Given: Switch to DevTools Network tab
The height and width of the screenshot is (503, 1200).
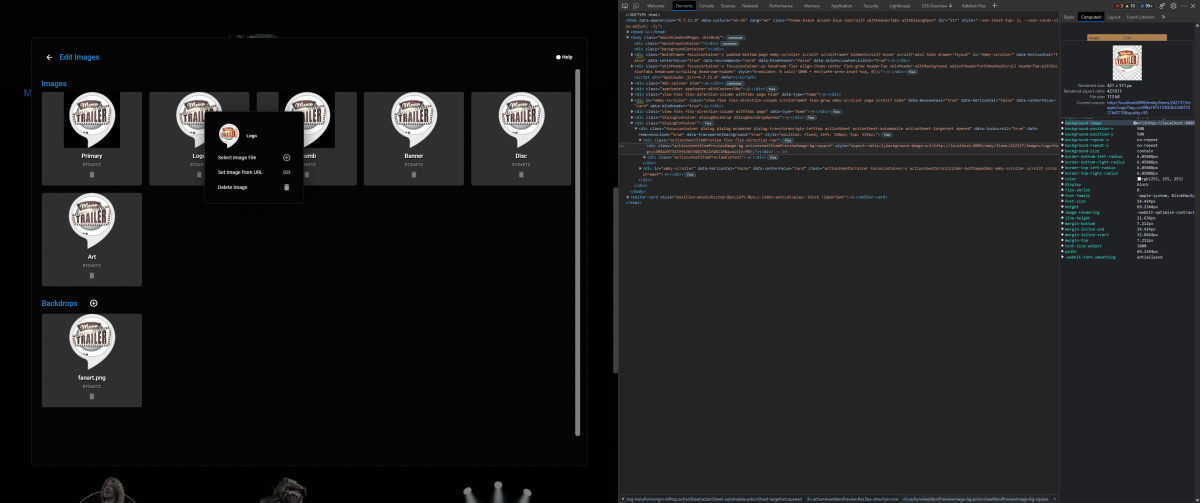Looking at the screenshot, I should coord(750,6).
